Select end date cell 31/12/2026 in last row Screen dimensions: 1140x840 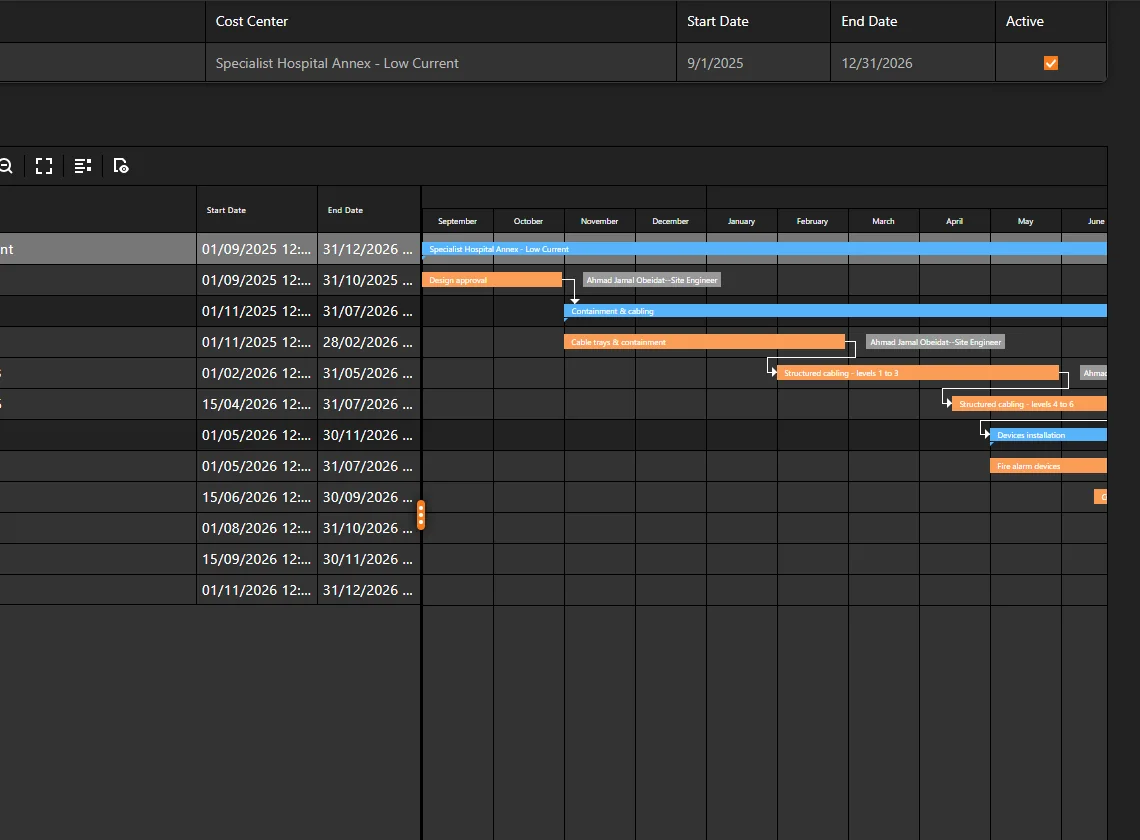coord(369,590)
